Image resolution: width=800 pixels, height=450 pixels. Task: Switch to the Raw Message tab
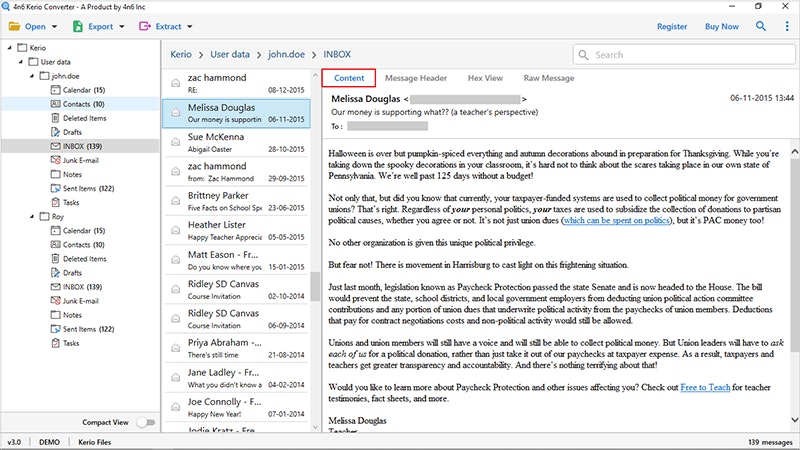(549, 78)
